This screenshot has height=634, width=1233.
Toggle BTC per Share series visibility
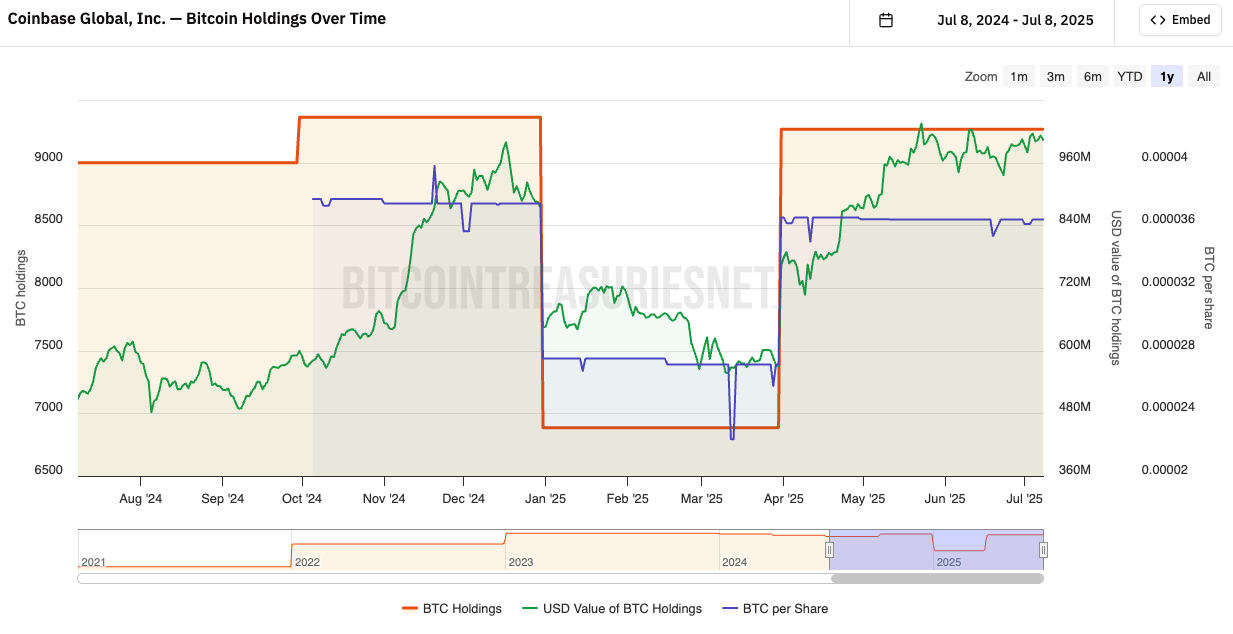point(785,608)
